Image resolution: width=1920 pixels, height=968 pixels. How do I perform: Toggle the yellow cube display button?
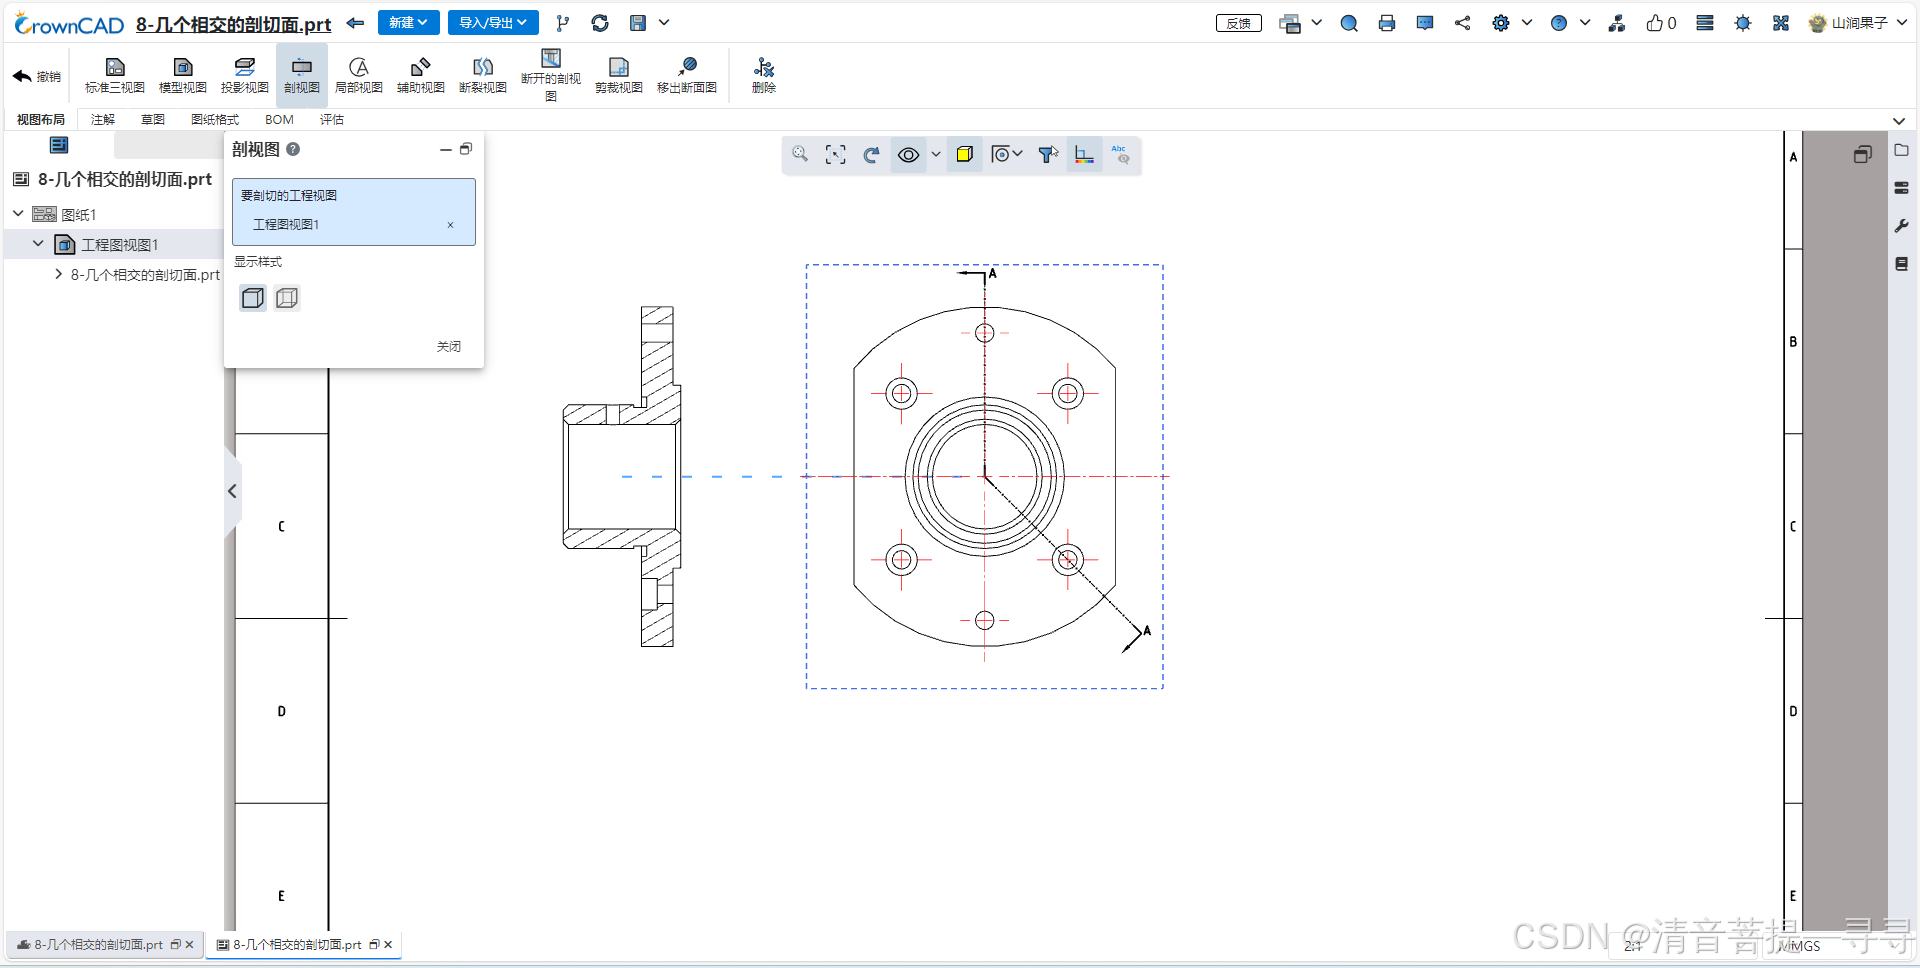pyautogui.click(x=964, y=154)
